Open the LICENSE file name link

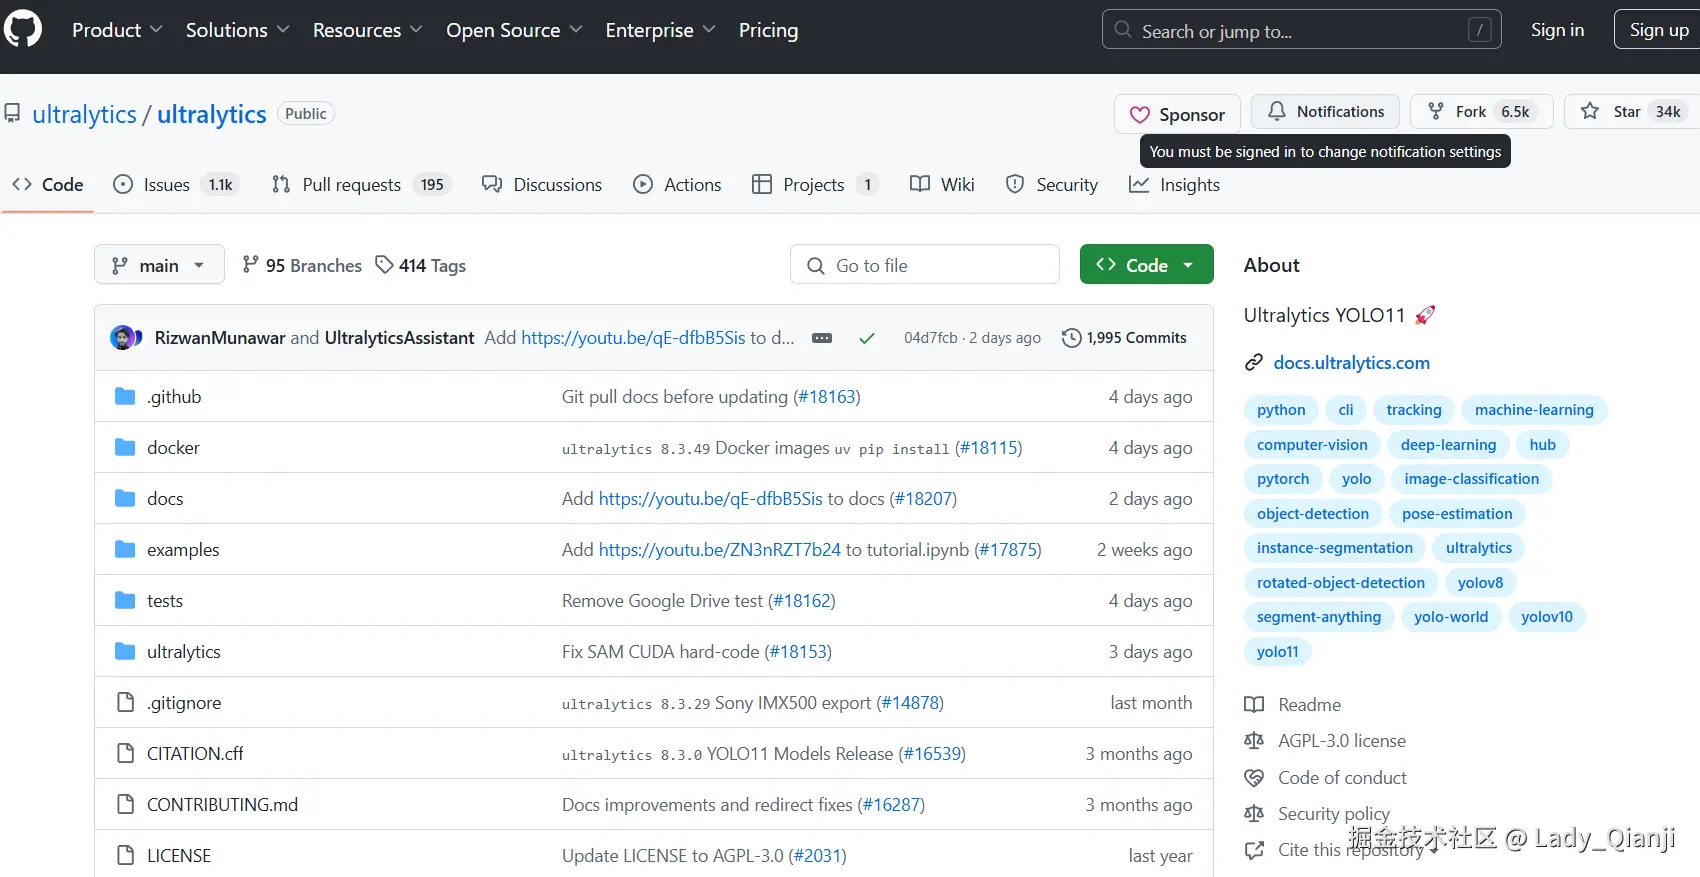click(179, 856)
